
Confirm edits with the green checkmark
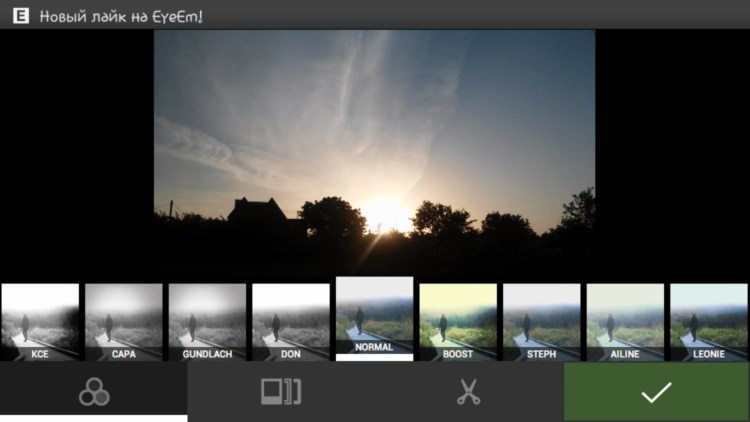pyautogui.click(x=656, y=392)
